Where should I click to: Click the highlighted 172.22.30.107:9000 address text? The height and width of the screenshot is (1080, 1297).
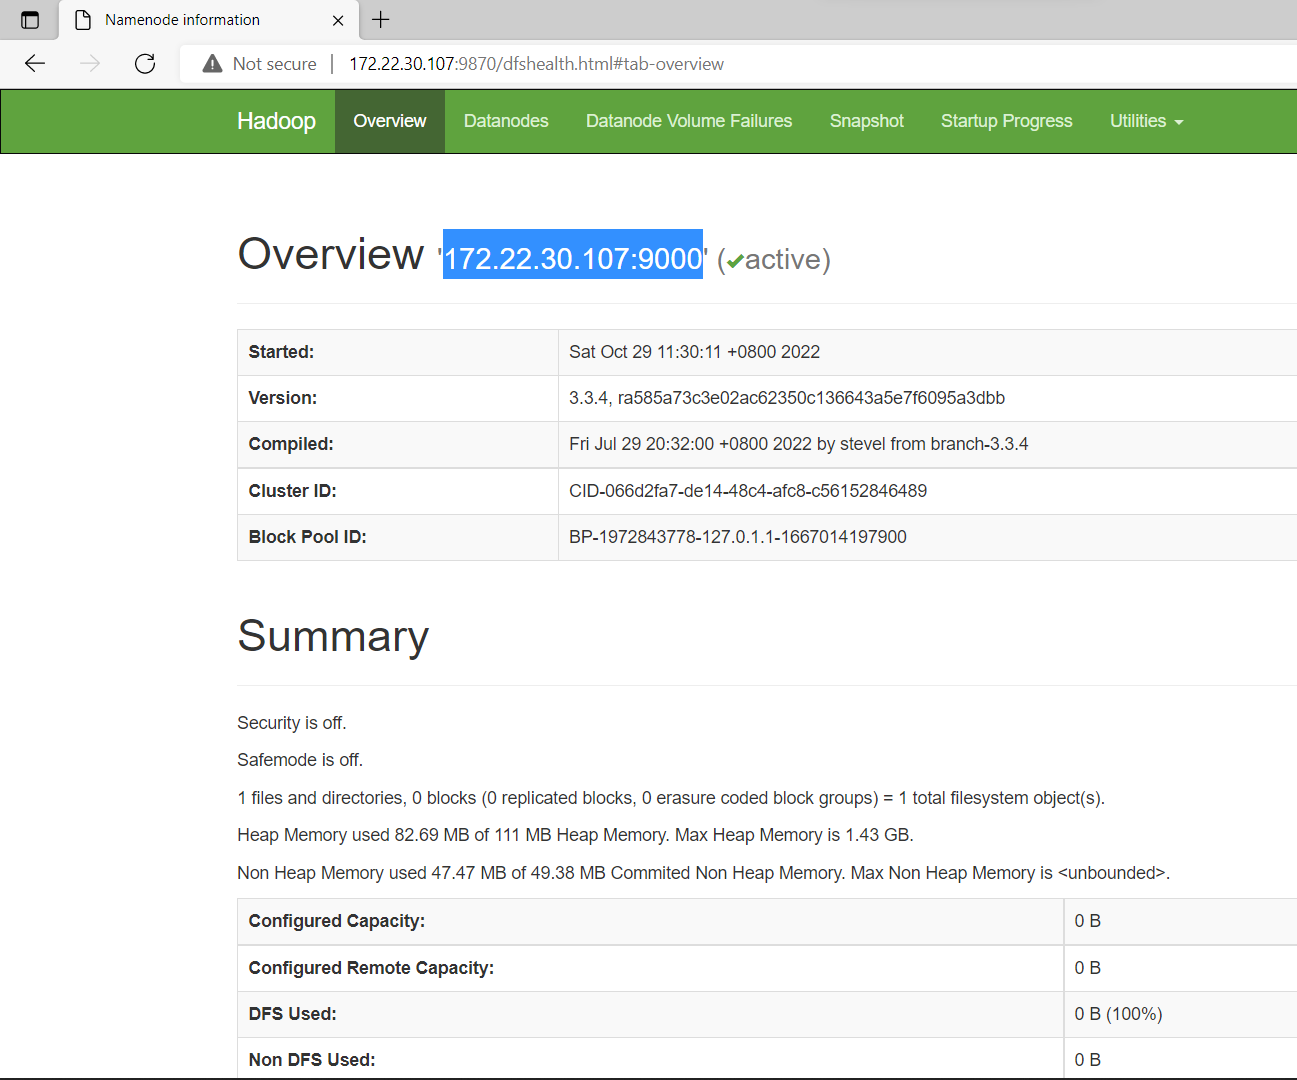[x=572, y=258]
